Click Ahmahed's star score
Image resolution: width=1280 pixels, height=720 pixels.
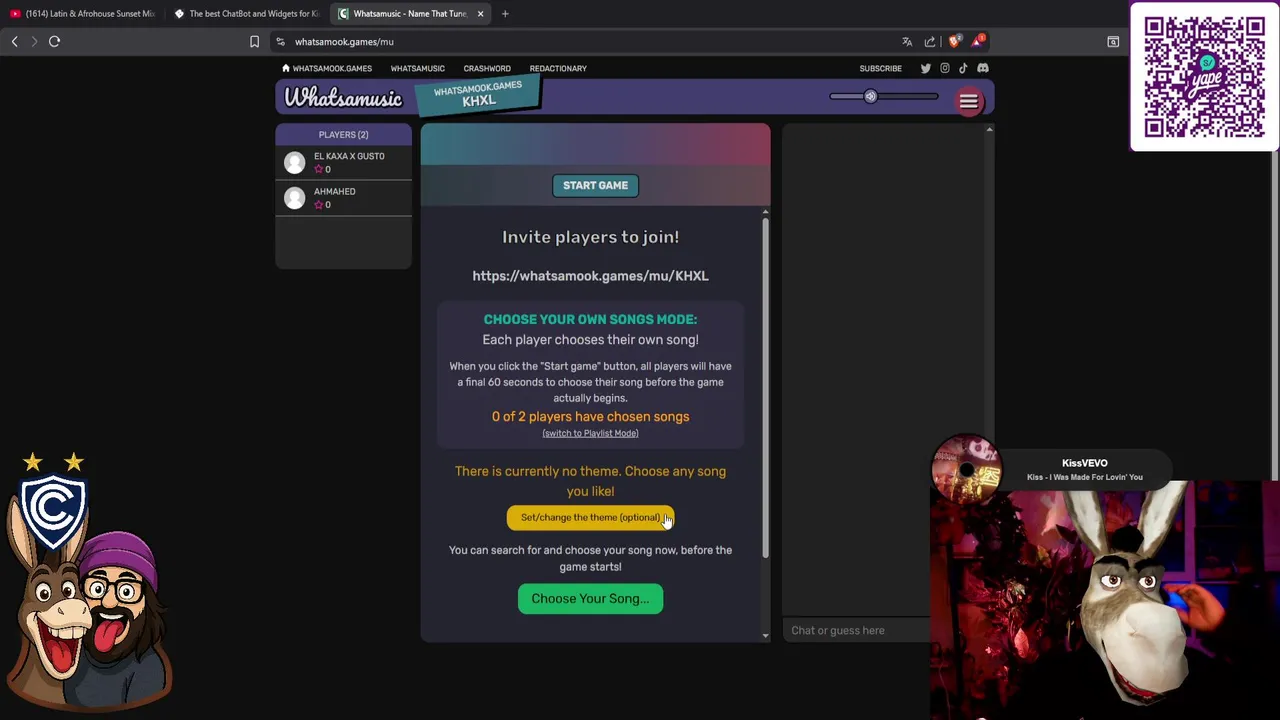tap(322, 205)
